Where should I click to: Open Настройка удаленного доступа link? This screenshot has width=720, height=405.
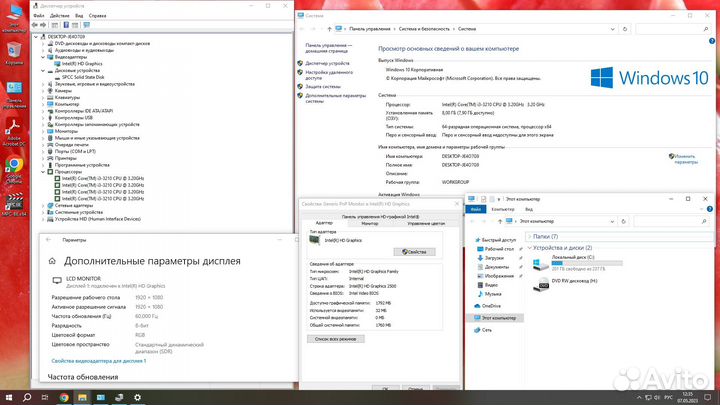pyautogui.click(x=329, y=75)
